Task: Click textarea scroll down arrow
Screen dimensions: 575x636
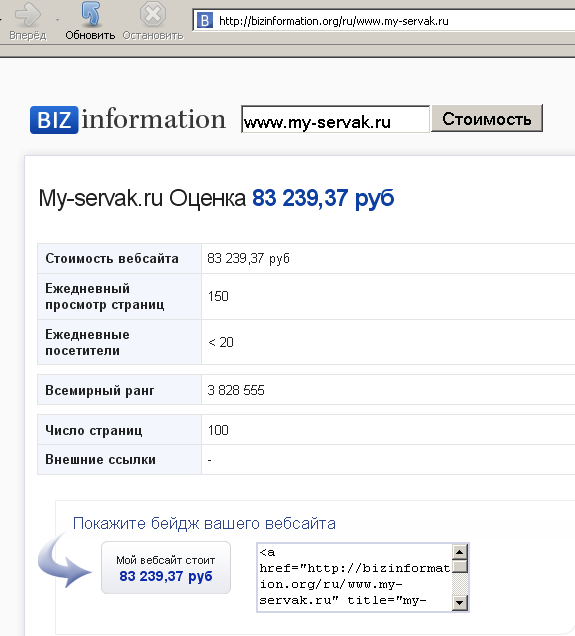Action: pos(459,603)
